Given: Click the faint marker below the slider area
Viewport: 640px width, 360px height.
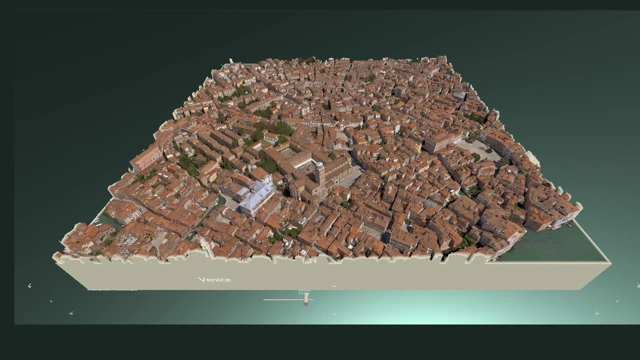Looking at the screenshot, I should [334, 314].
